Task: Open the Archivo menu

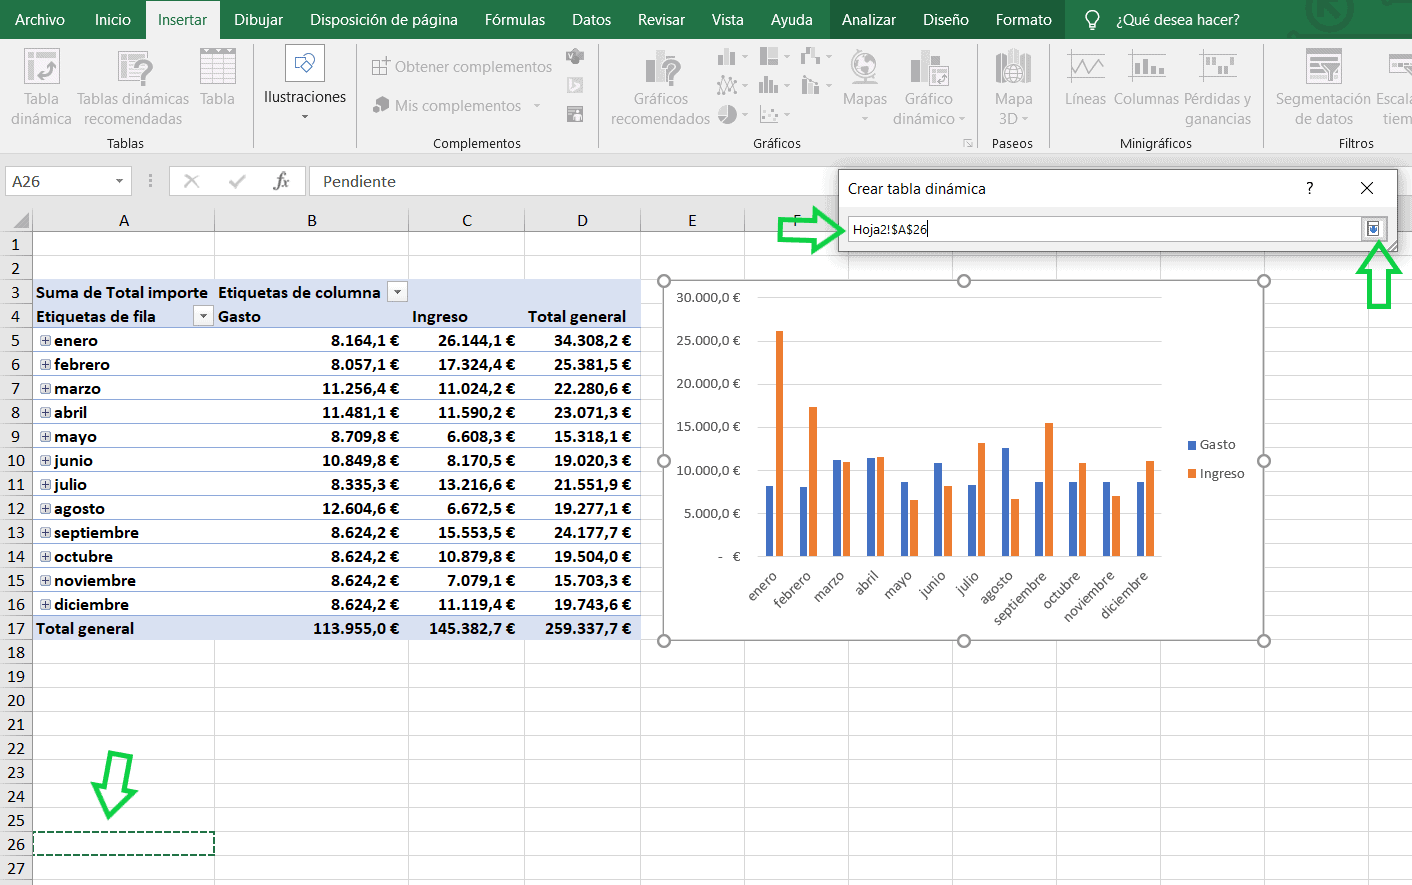Action: pyautogui.click(x=40, y=20)
